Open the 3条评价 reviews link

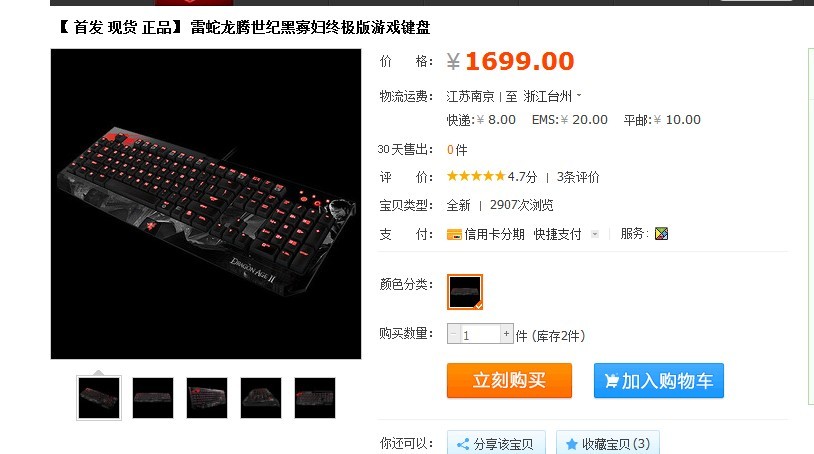(x=578, y=177)
